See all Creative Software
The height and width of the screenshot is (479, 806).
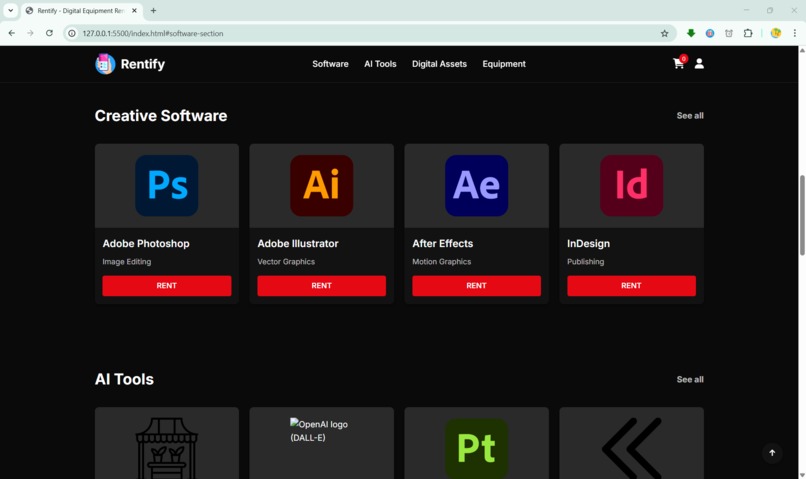(x=690, y=116)
